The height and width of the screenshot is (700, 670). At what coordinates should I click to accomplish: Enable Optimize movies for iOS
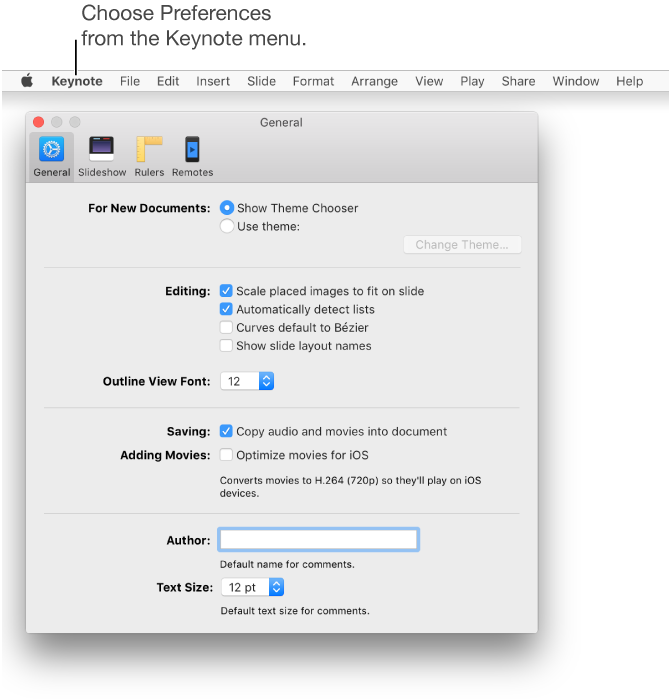click(226, 455)
